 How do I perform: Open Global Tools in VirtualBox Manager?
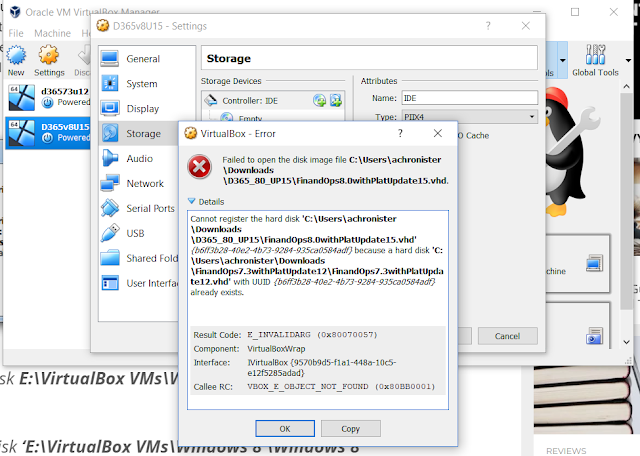(x=595, y=60)
